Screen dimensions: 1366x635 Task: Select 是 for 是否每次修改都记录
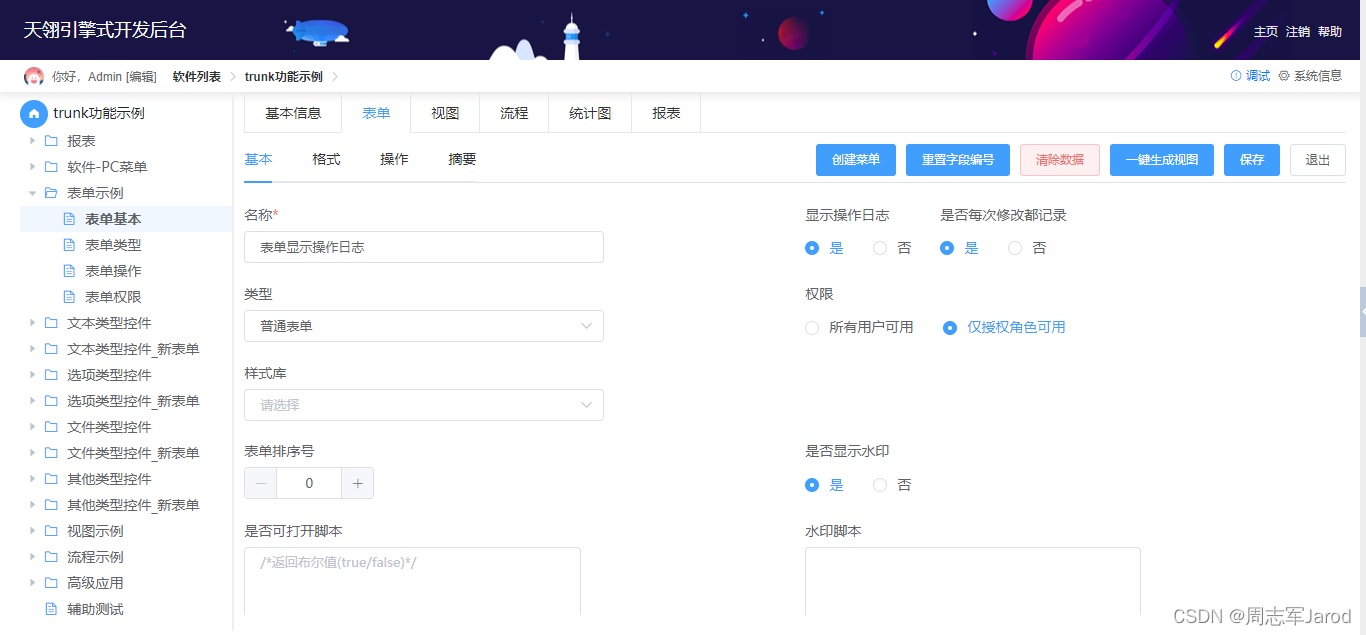[947, 248]
